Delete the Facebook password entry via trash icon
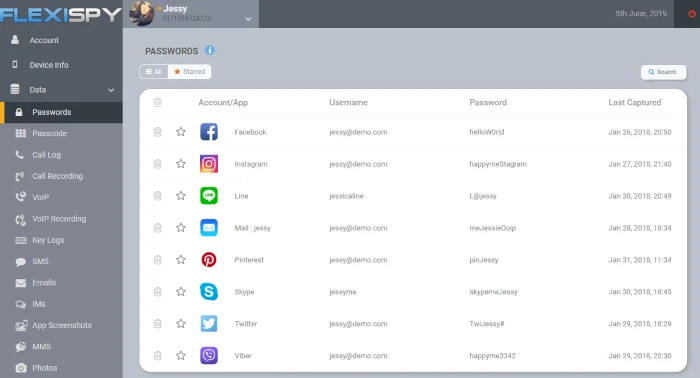This screenshot has height=378, width=700. click(158, 132)
